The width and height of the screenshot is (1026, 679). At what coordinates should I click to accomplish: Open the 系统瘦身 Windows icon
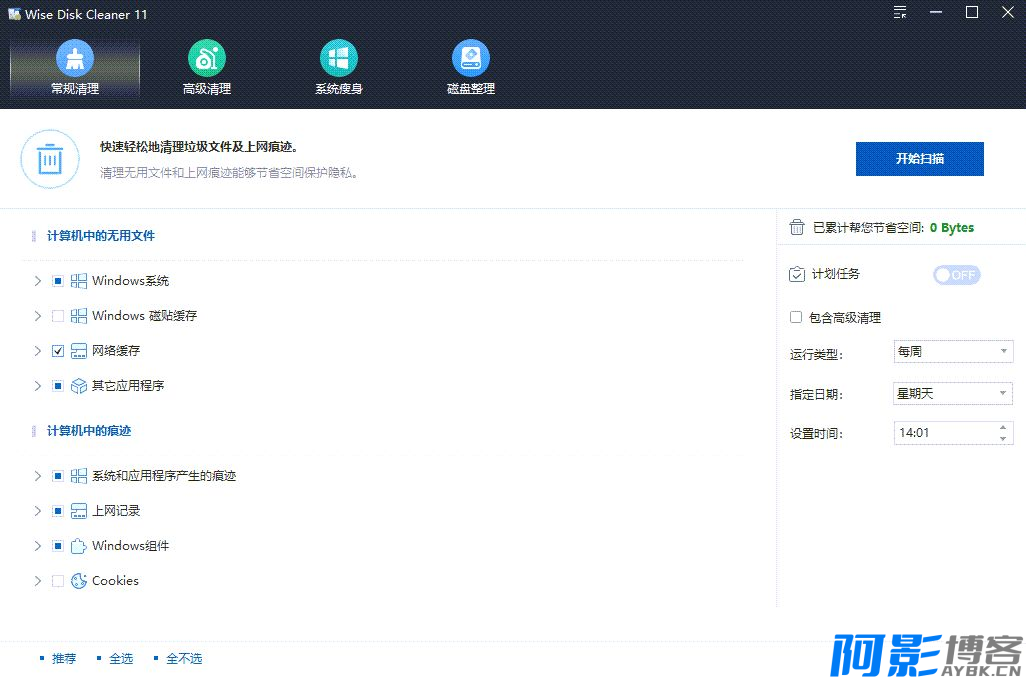[338, 58]
